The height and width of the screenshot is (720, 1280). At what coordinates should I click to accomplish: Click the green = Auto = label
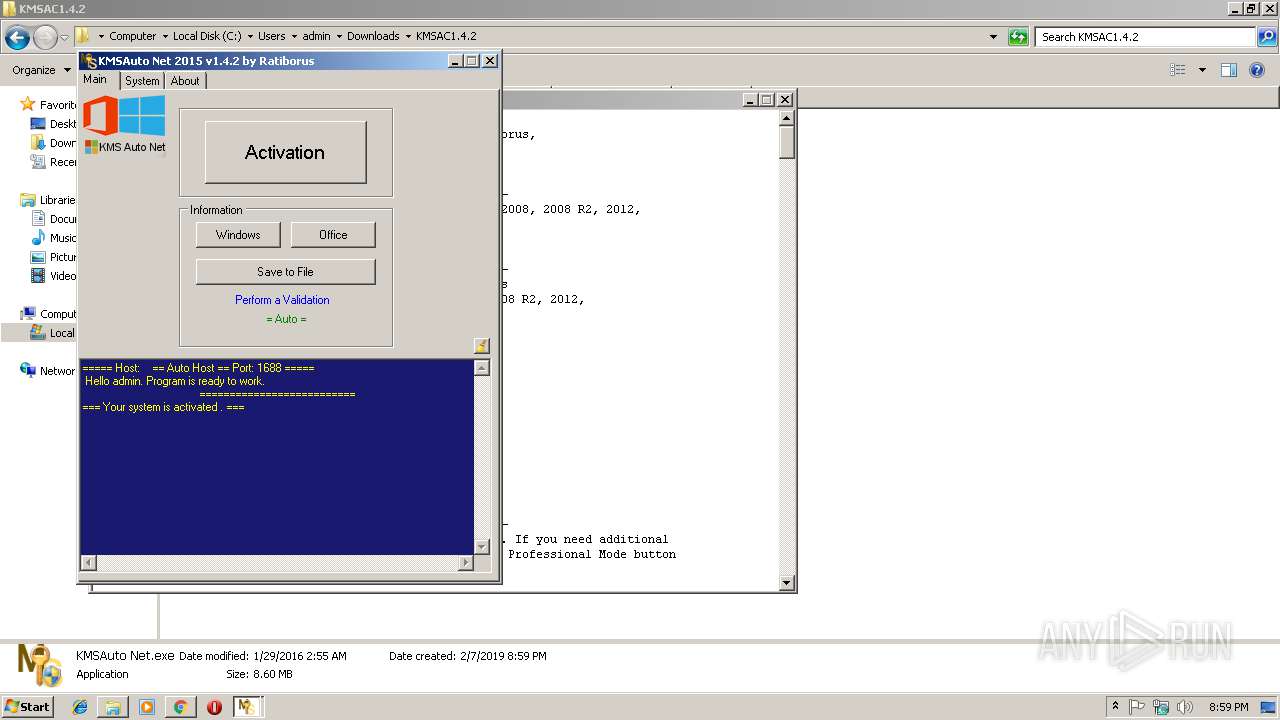coord(286,319)
